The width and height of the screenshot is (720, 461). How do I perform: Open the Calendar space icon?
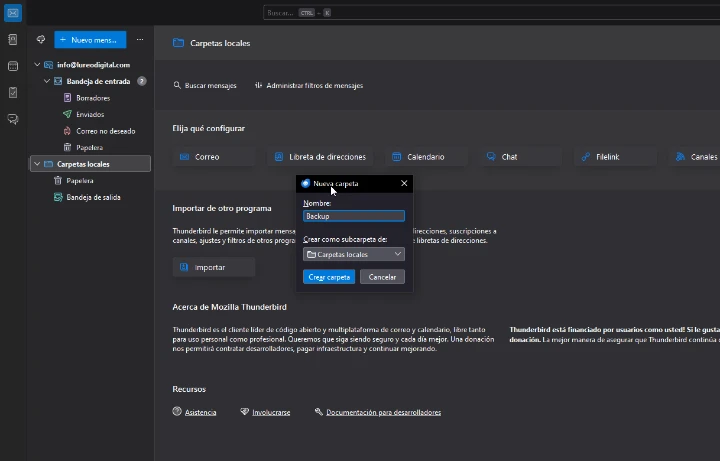point(13,66)
